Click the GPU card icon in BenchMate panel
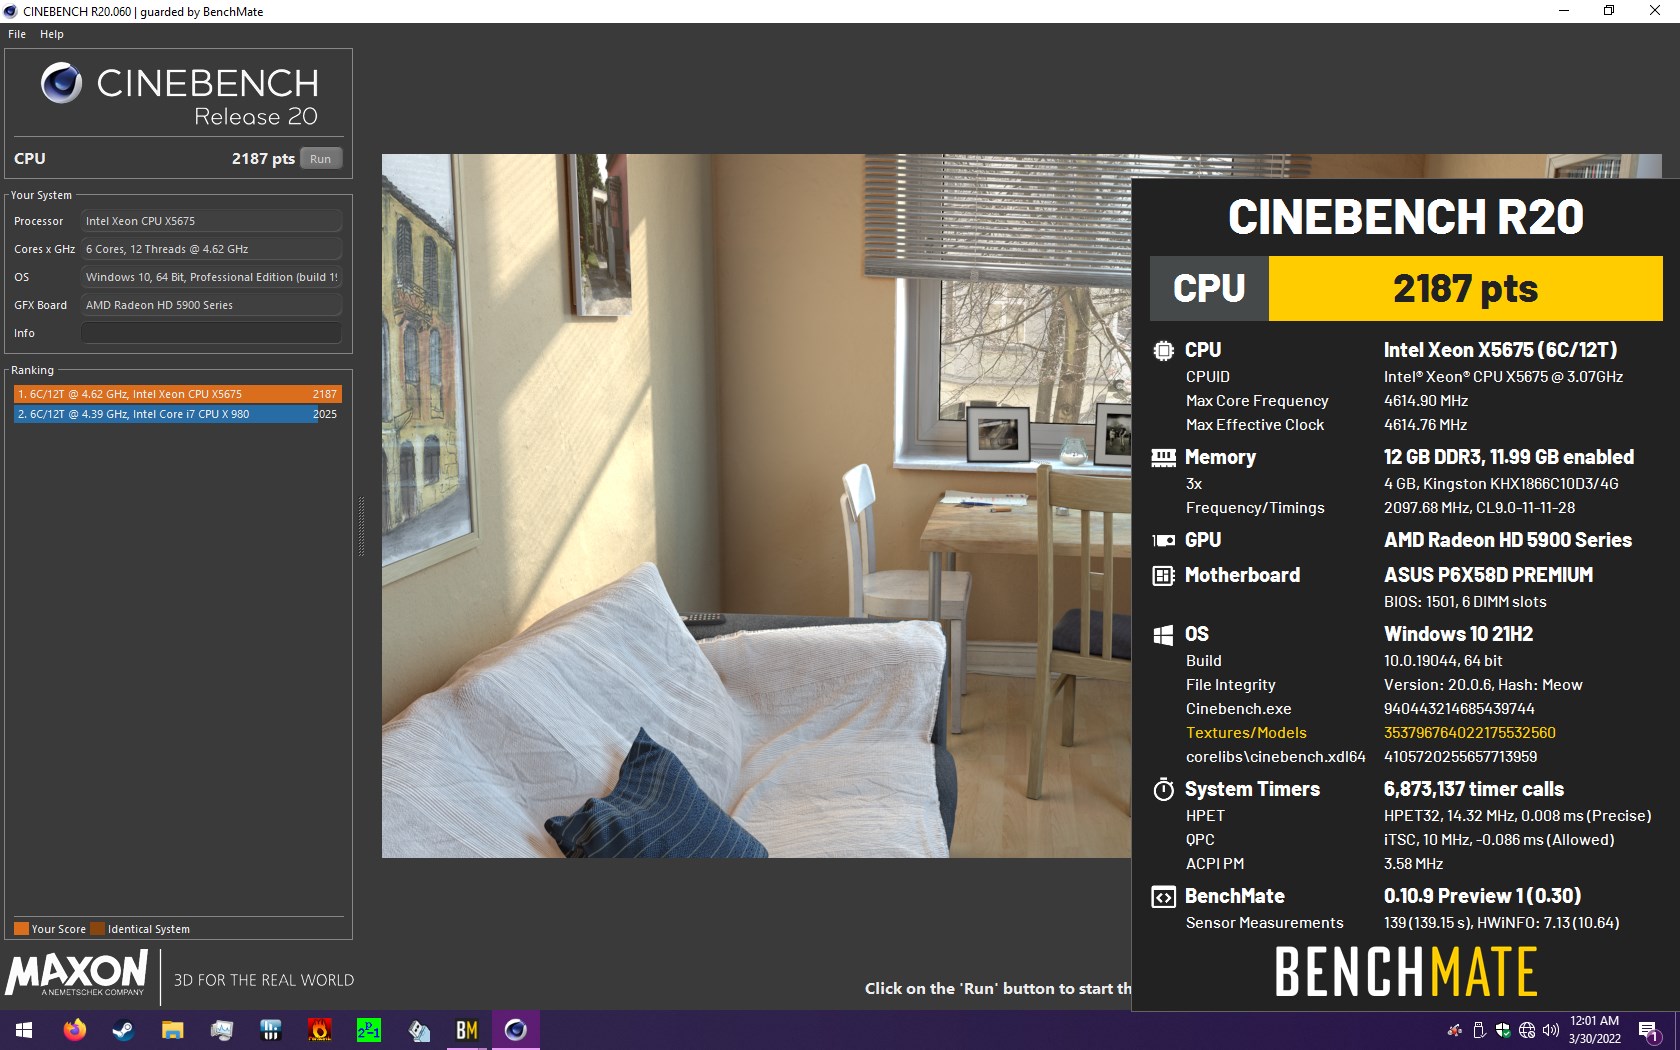This screenshot has height=1050, width=1680. coord(1163,541)
